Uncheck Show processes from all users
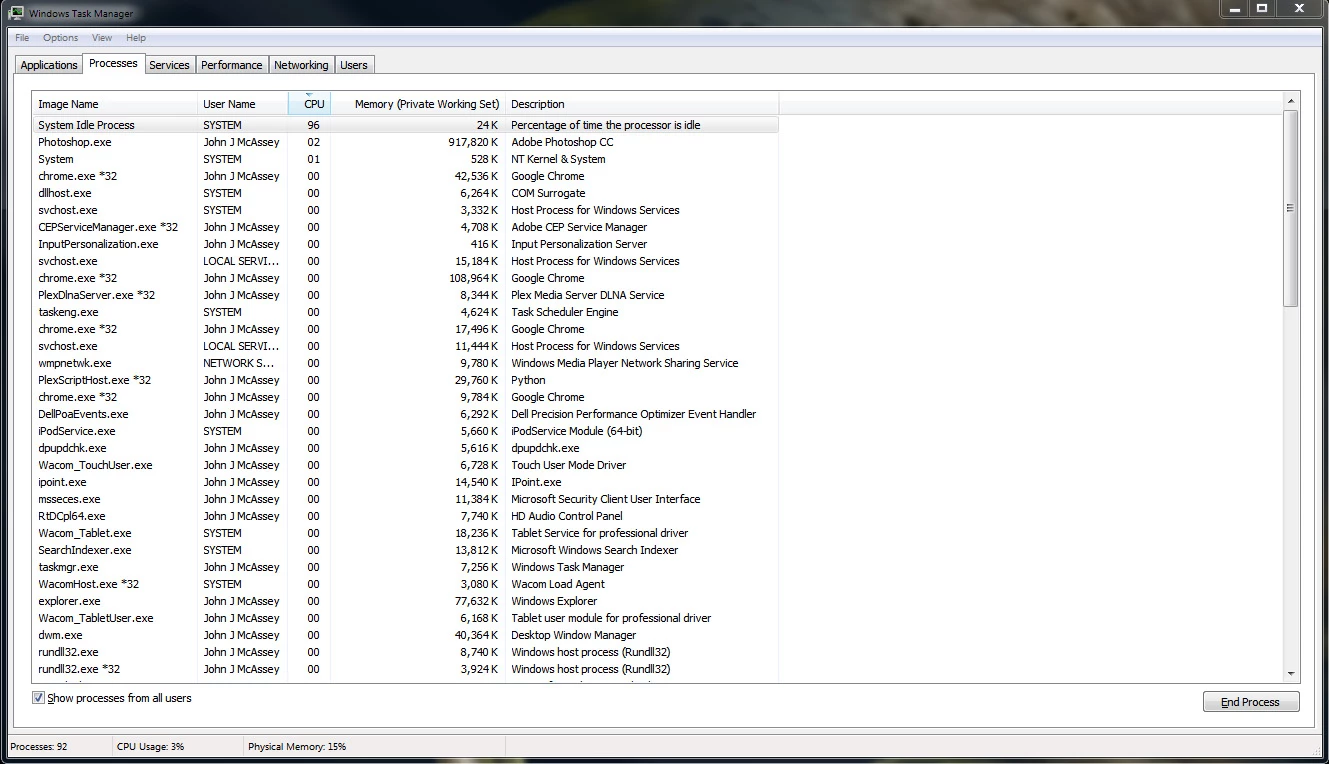This screenshot has height=764, width=1329. pyautogui.click(x=38, y=698)
